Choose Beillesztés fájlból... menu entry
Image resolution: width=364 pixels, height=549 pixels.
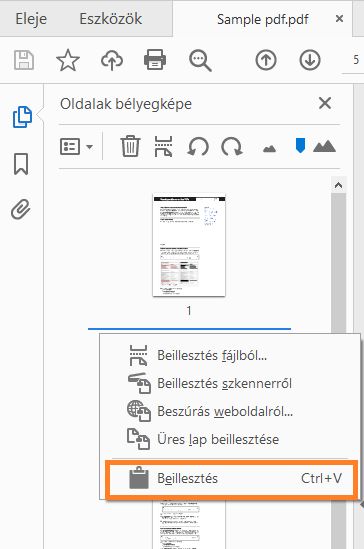(x=230, y=355)
